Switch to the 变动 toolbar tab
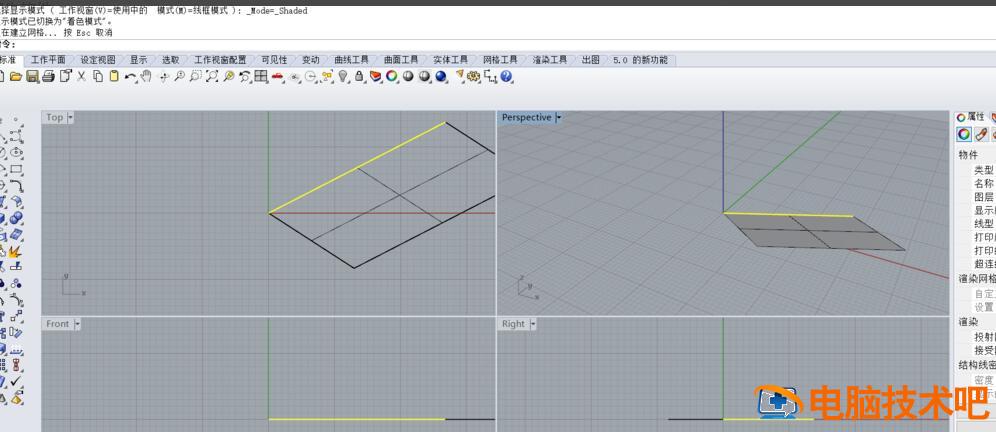996x432 pixels. (311, 60)
